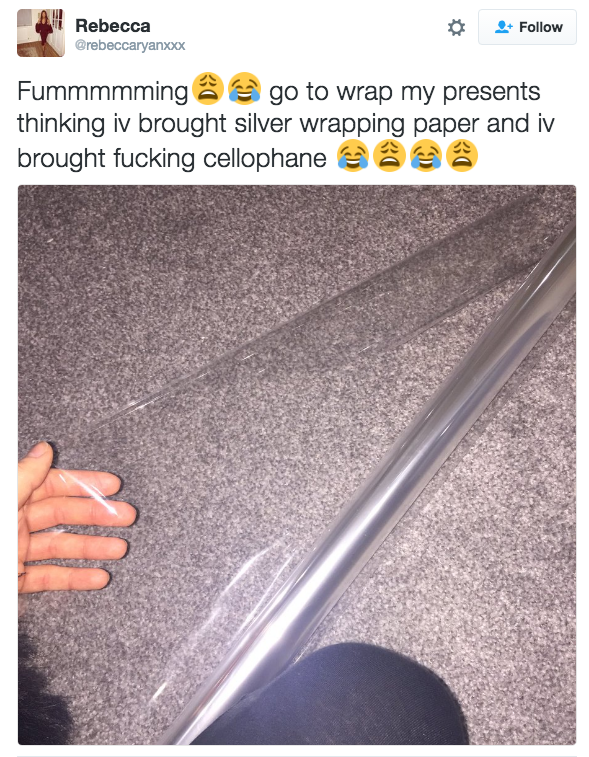This screenshot has width=589, height=757.
Task: Click the display name "Rebecca"
Action: pos(112,26)
